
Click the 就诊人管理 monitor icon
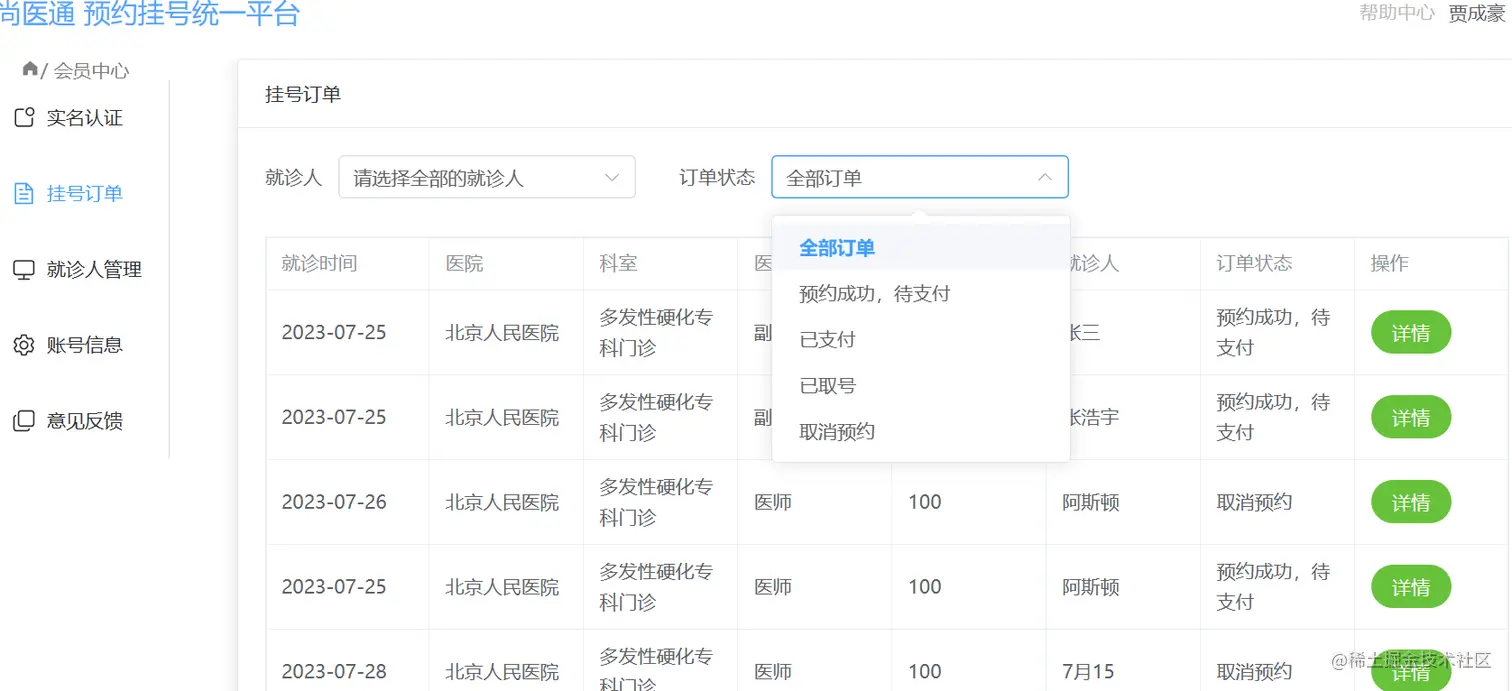point(24,270)
